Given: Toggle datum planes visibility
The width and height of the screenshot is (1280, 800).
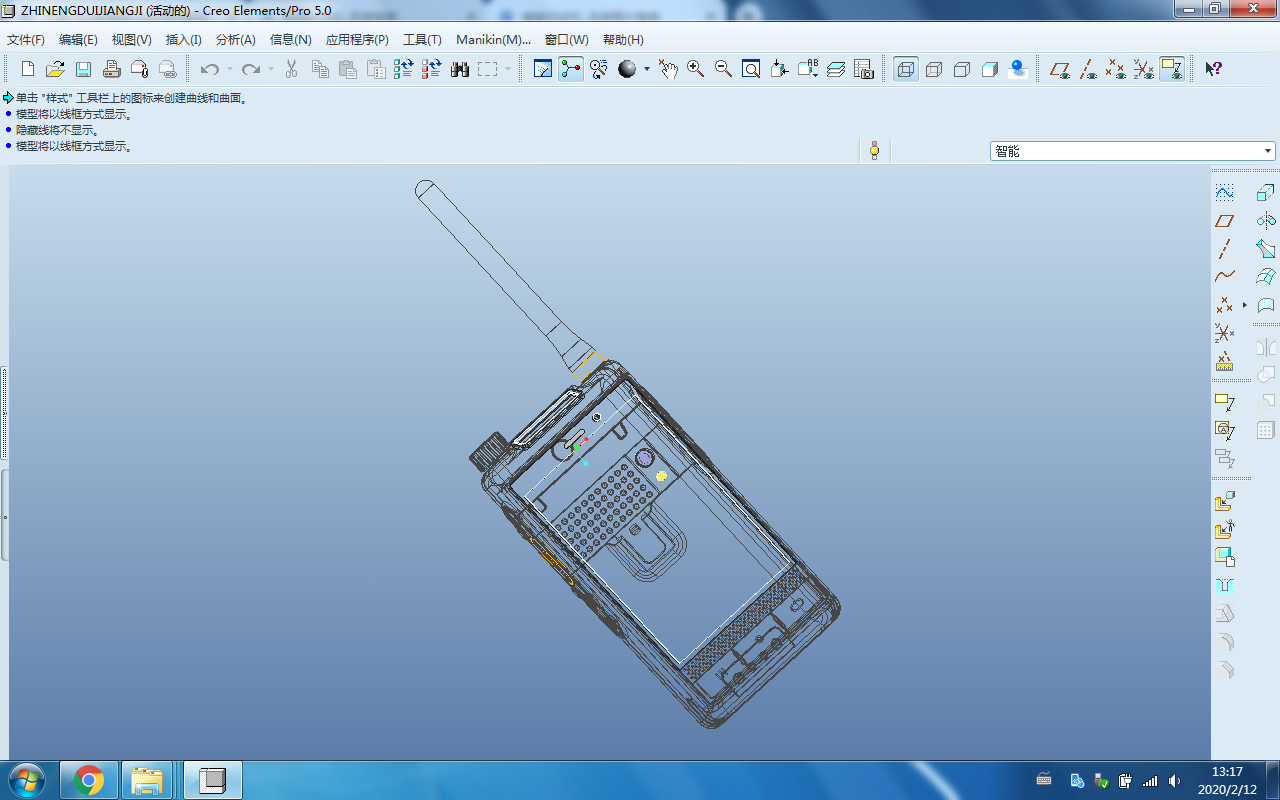Looking at the screenshot, I should tap(1060, 69).
